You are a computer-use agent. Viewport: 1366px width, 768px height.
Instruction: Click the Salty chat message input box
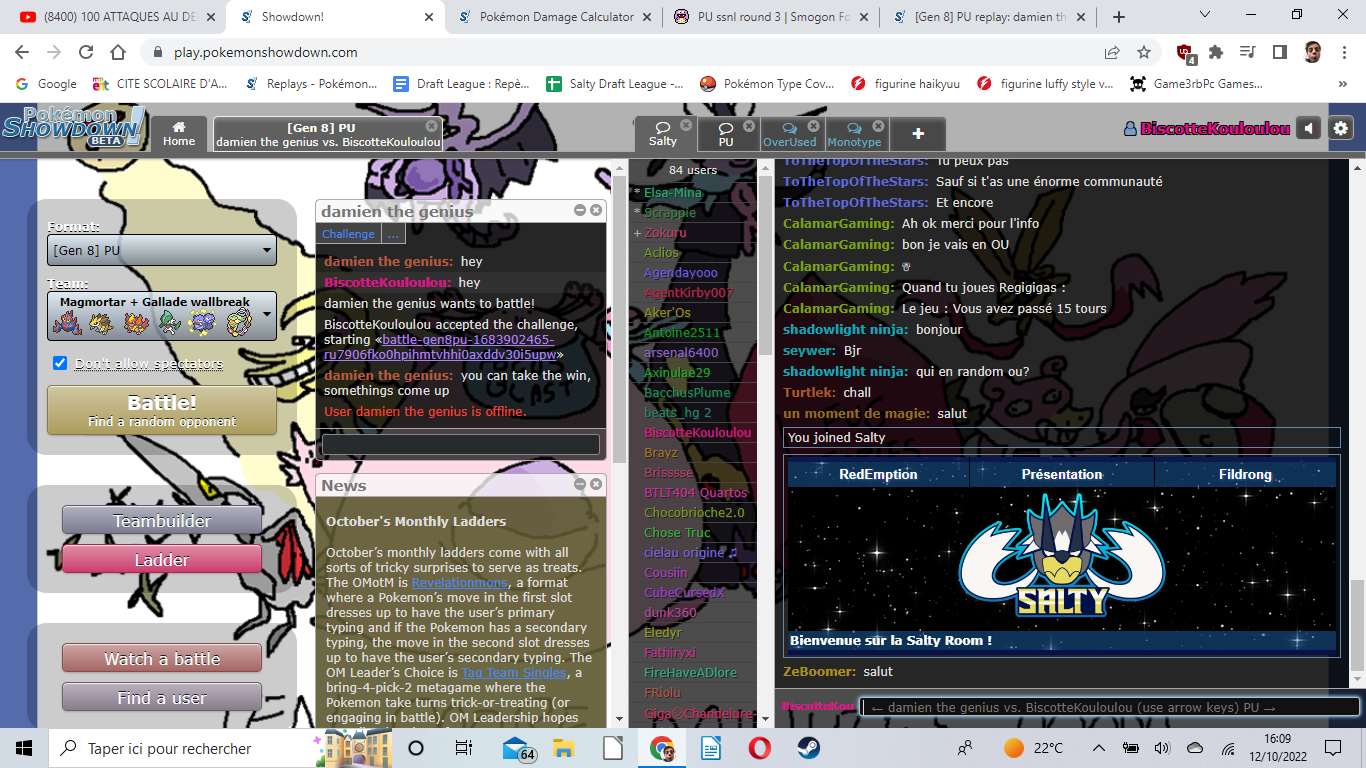point(1110,707)
